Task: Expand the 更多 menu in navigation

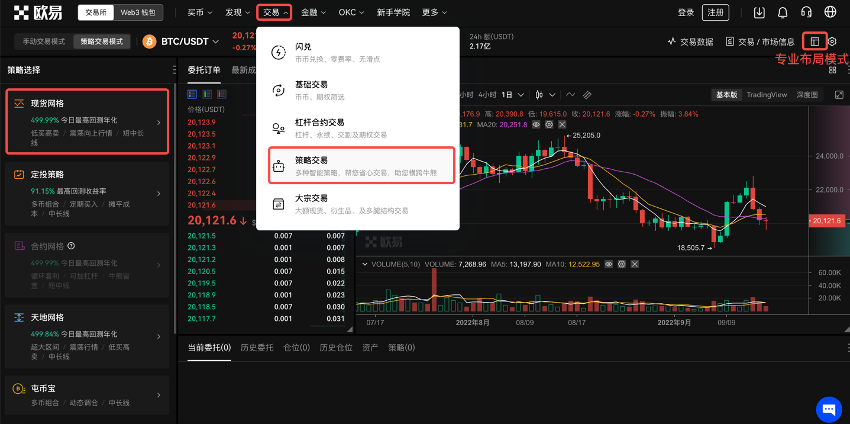Action: [x=432, y=13]
